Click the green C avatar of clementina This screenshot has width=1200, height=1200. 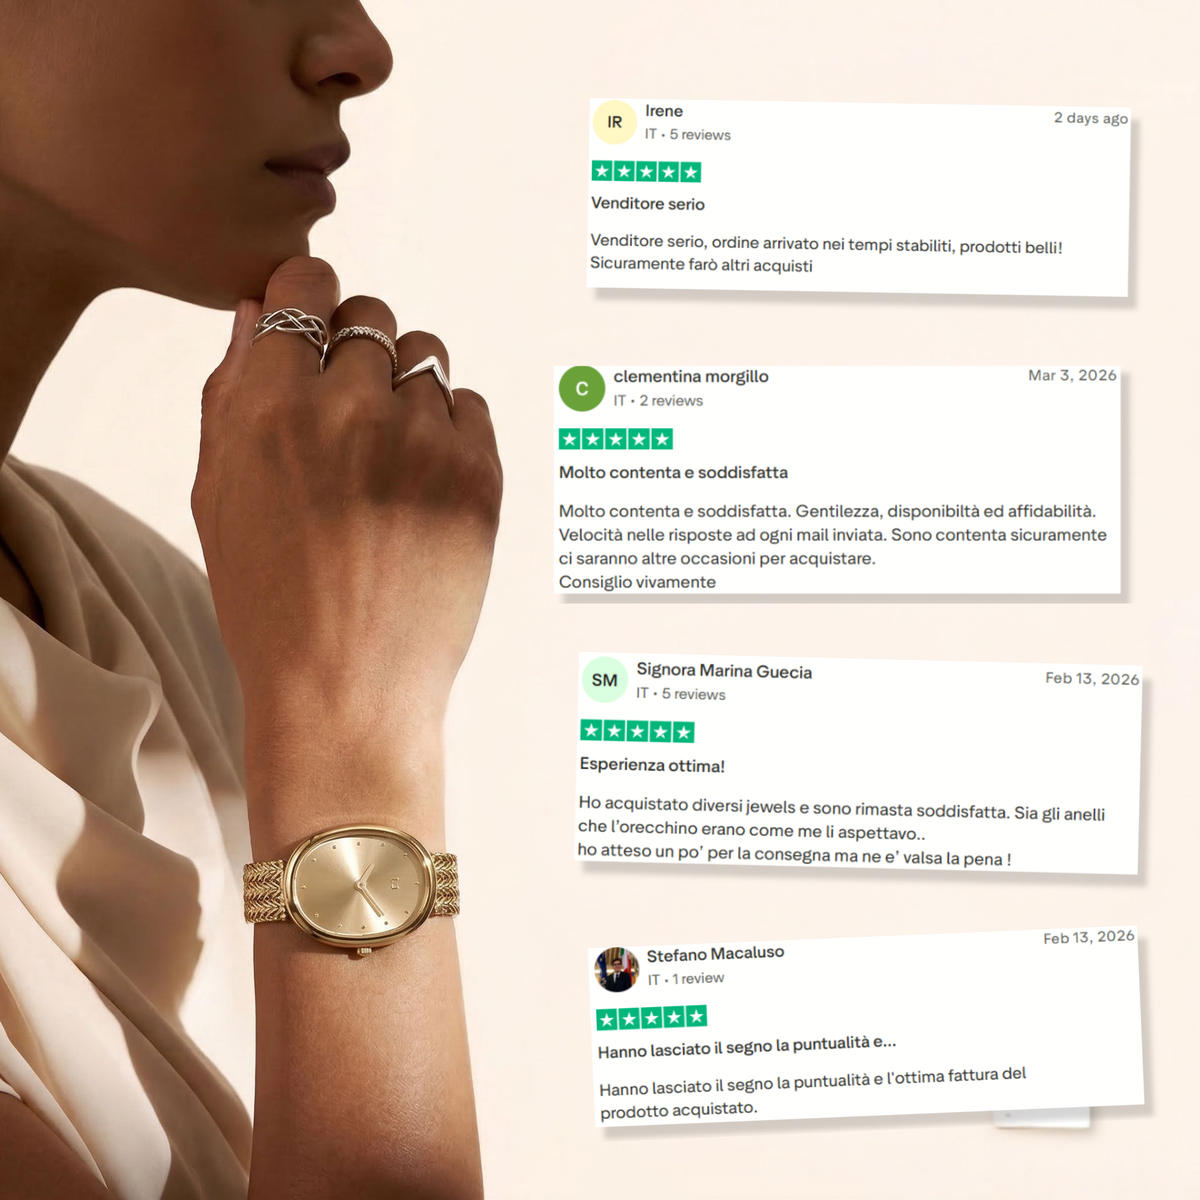[582, 389]
